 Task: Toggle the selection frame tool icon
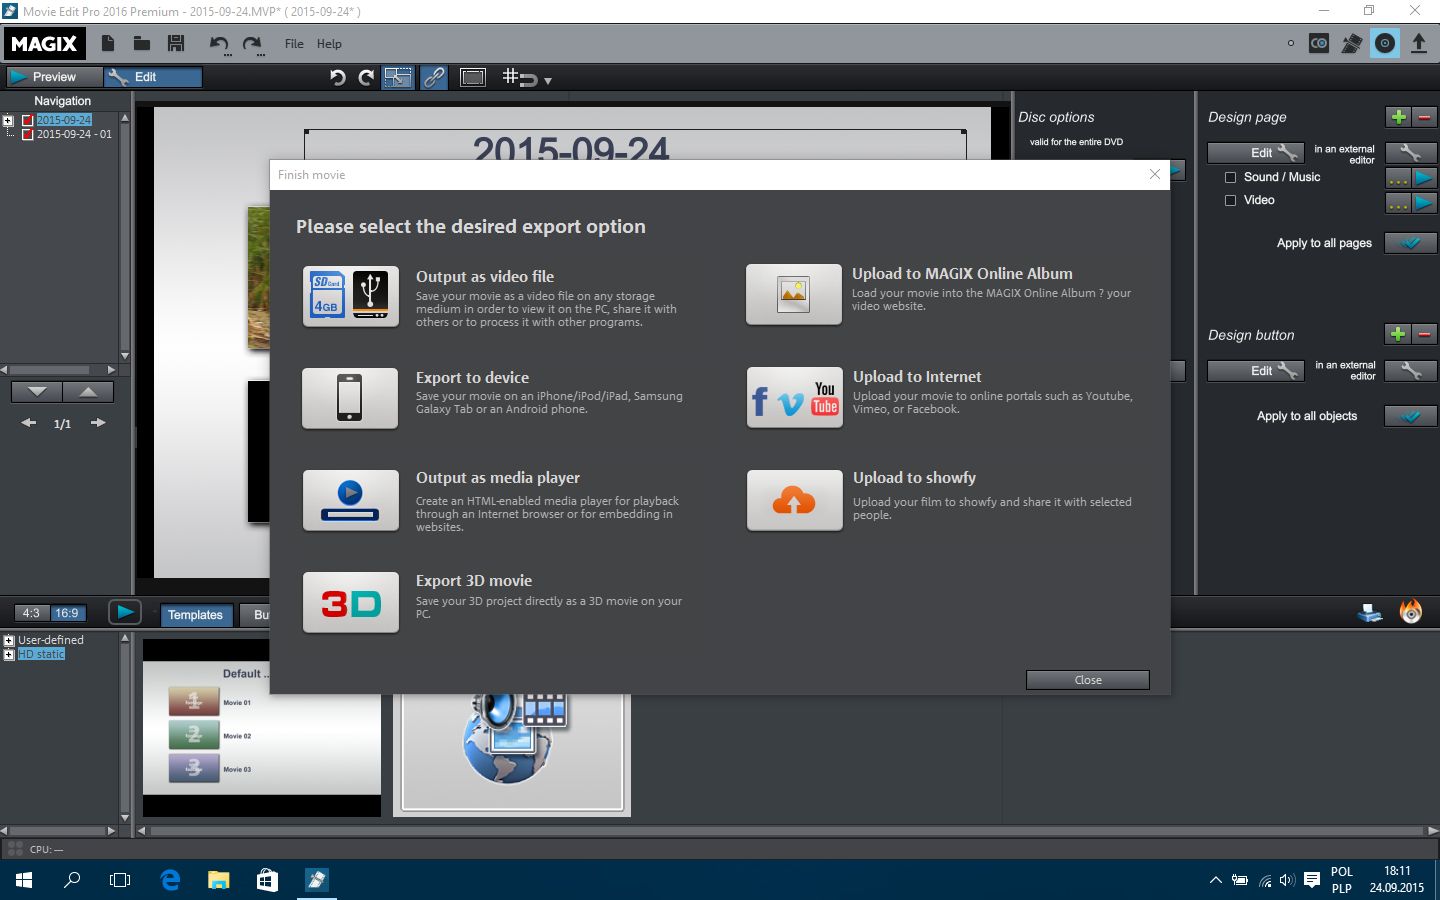click(398, 77)
